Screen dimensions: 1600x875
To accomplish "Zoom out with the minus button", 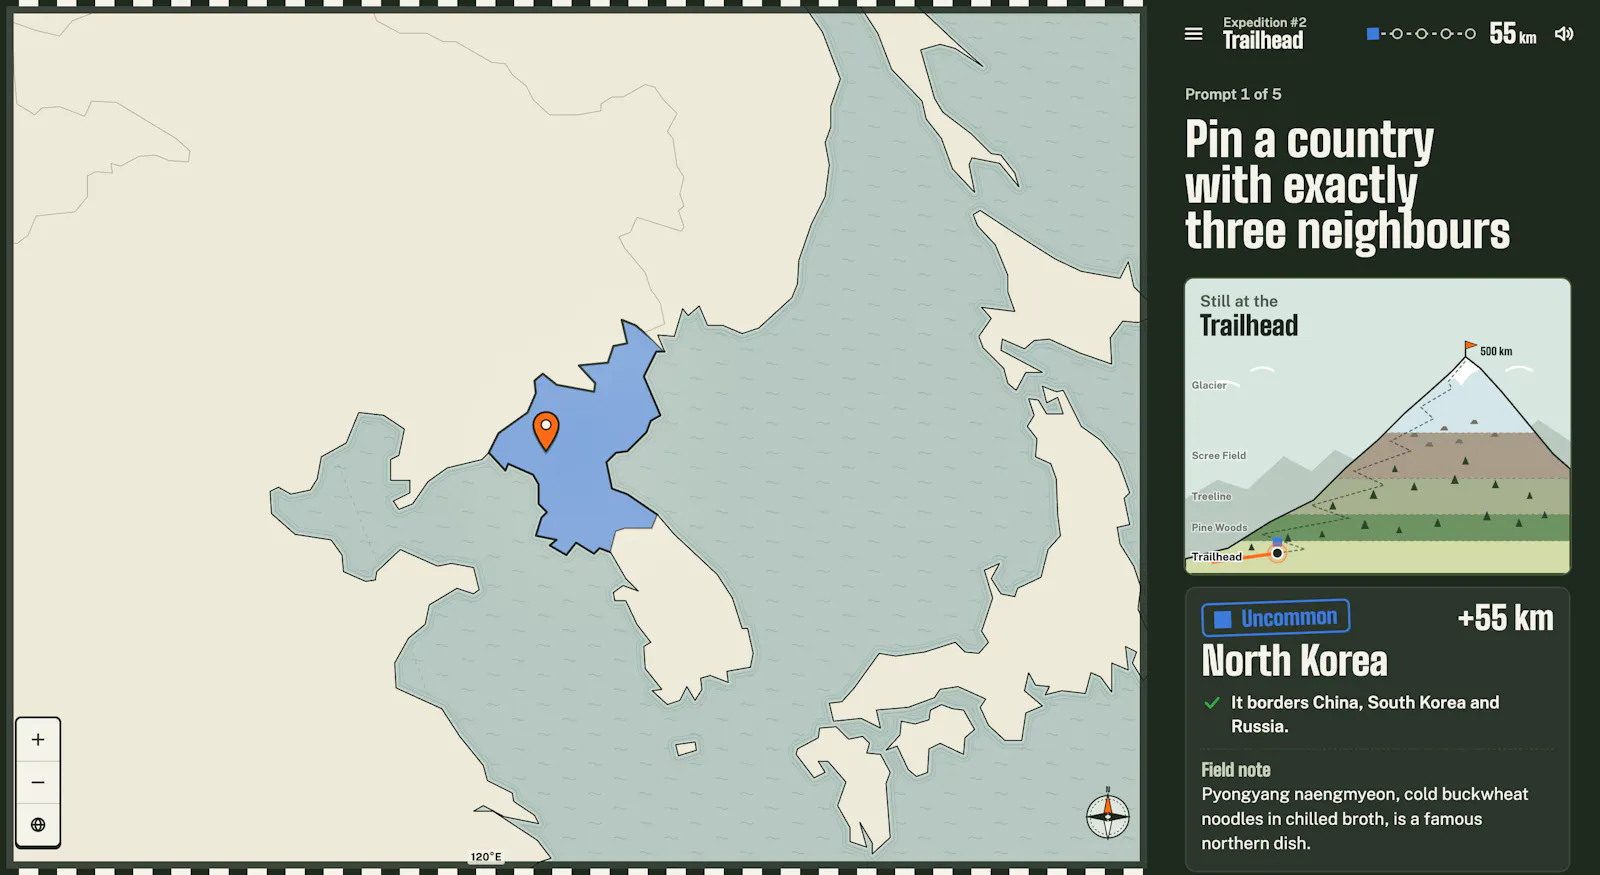I will (x=38, y=782).
